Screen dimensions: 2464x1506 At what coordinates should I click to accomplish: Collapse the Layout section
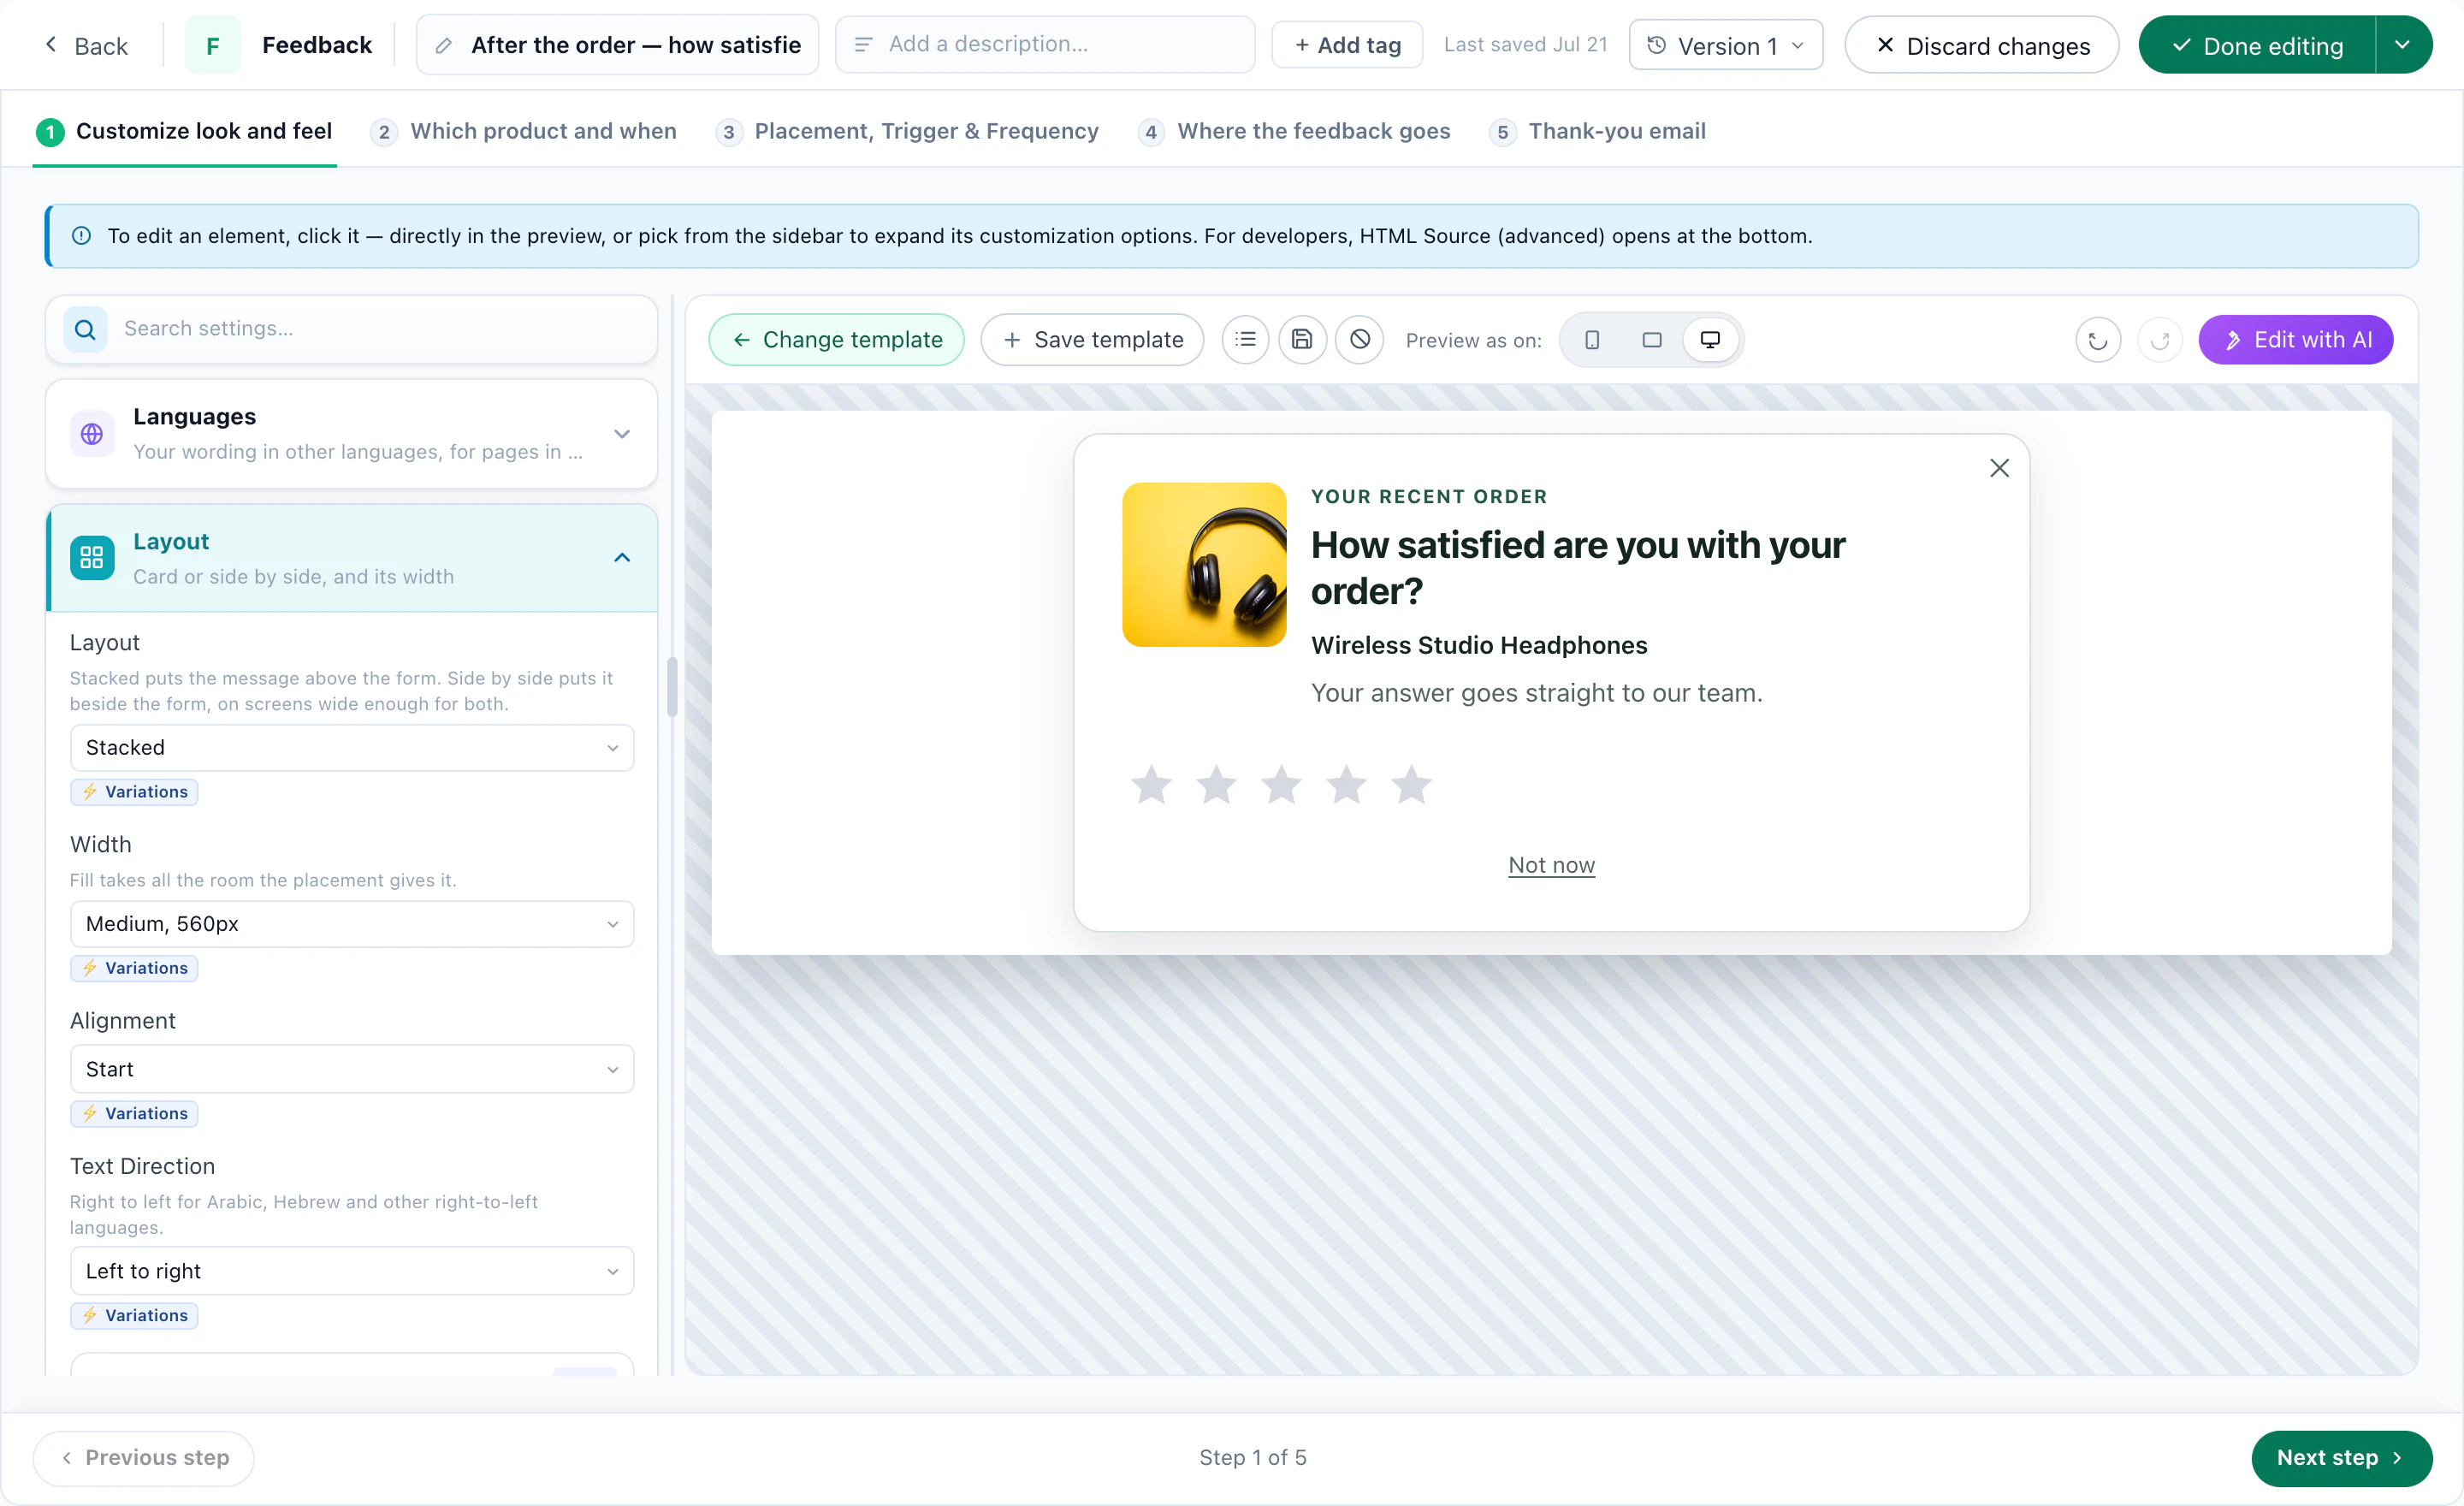(622, 558)
